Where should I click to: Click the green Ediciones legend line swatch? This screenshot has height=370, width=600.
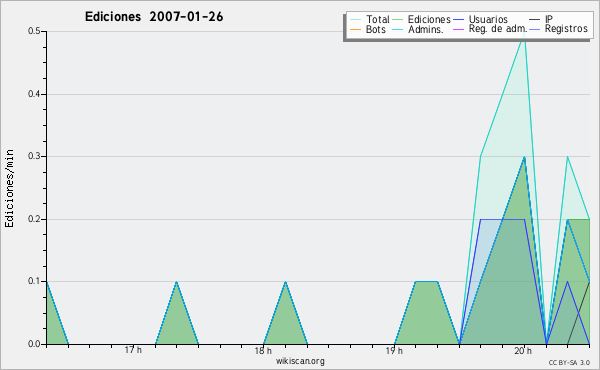[x=398, y=20]
